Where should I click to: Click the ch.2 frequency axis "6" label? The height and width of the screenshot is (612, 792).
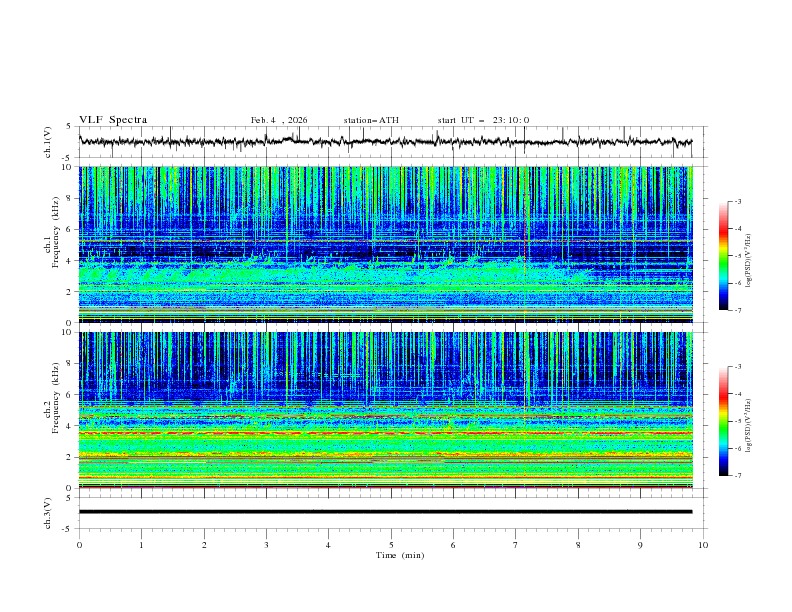70,395
